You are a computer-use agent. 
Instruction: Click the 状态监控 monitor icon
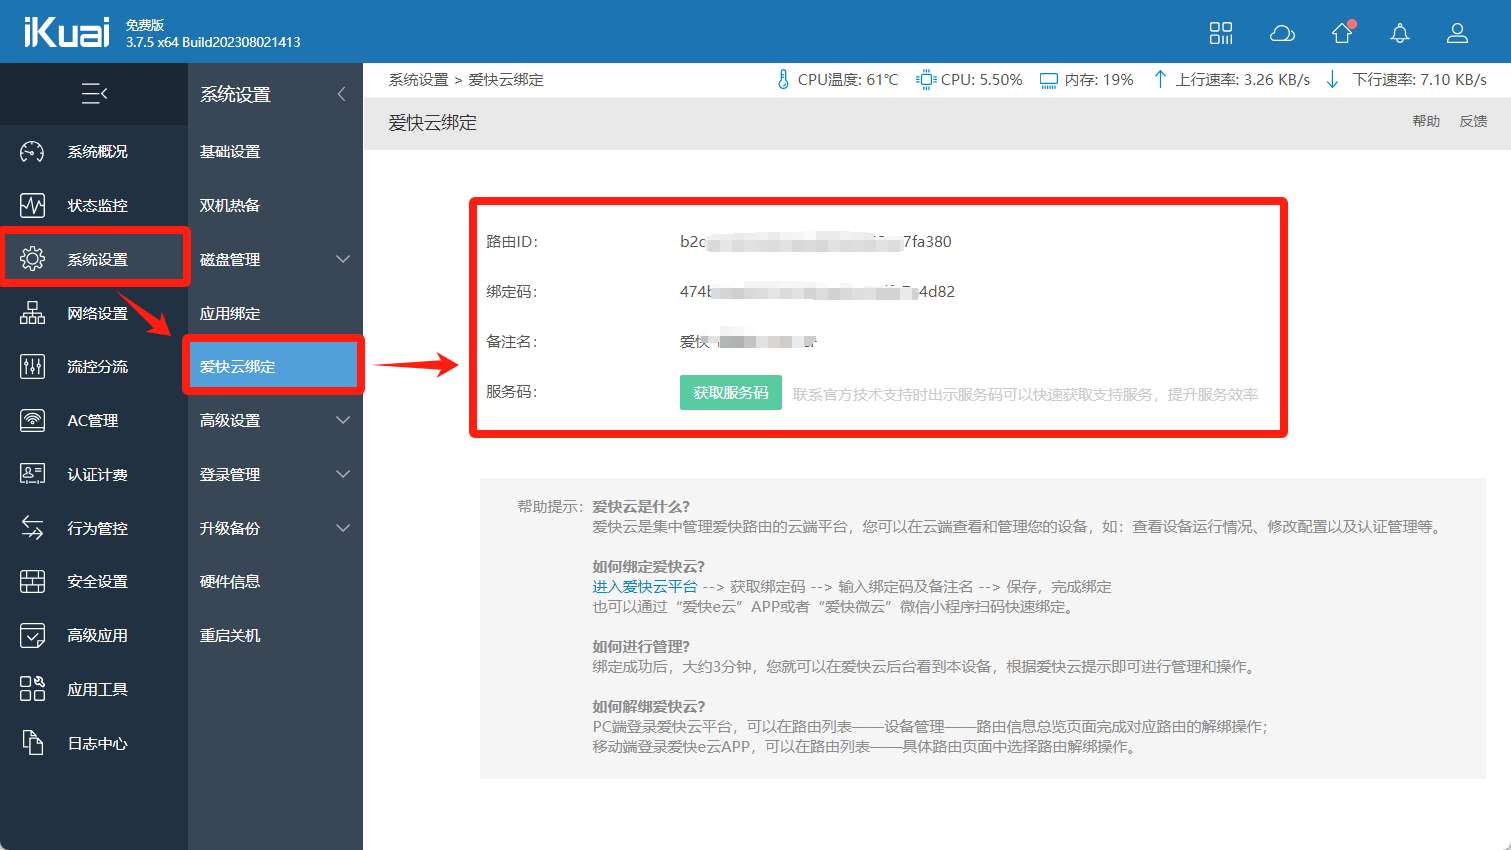coord(32,206)
